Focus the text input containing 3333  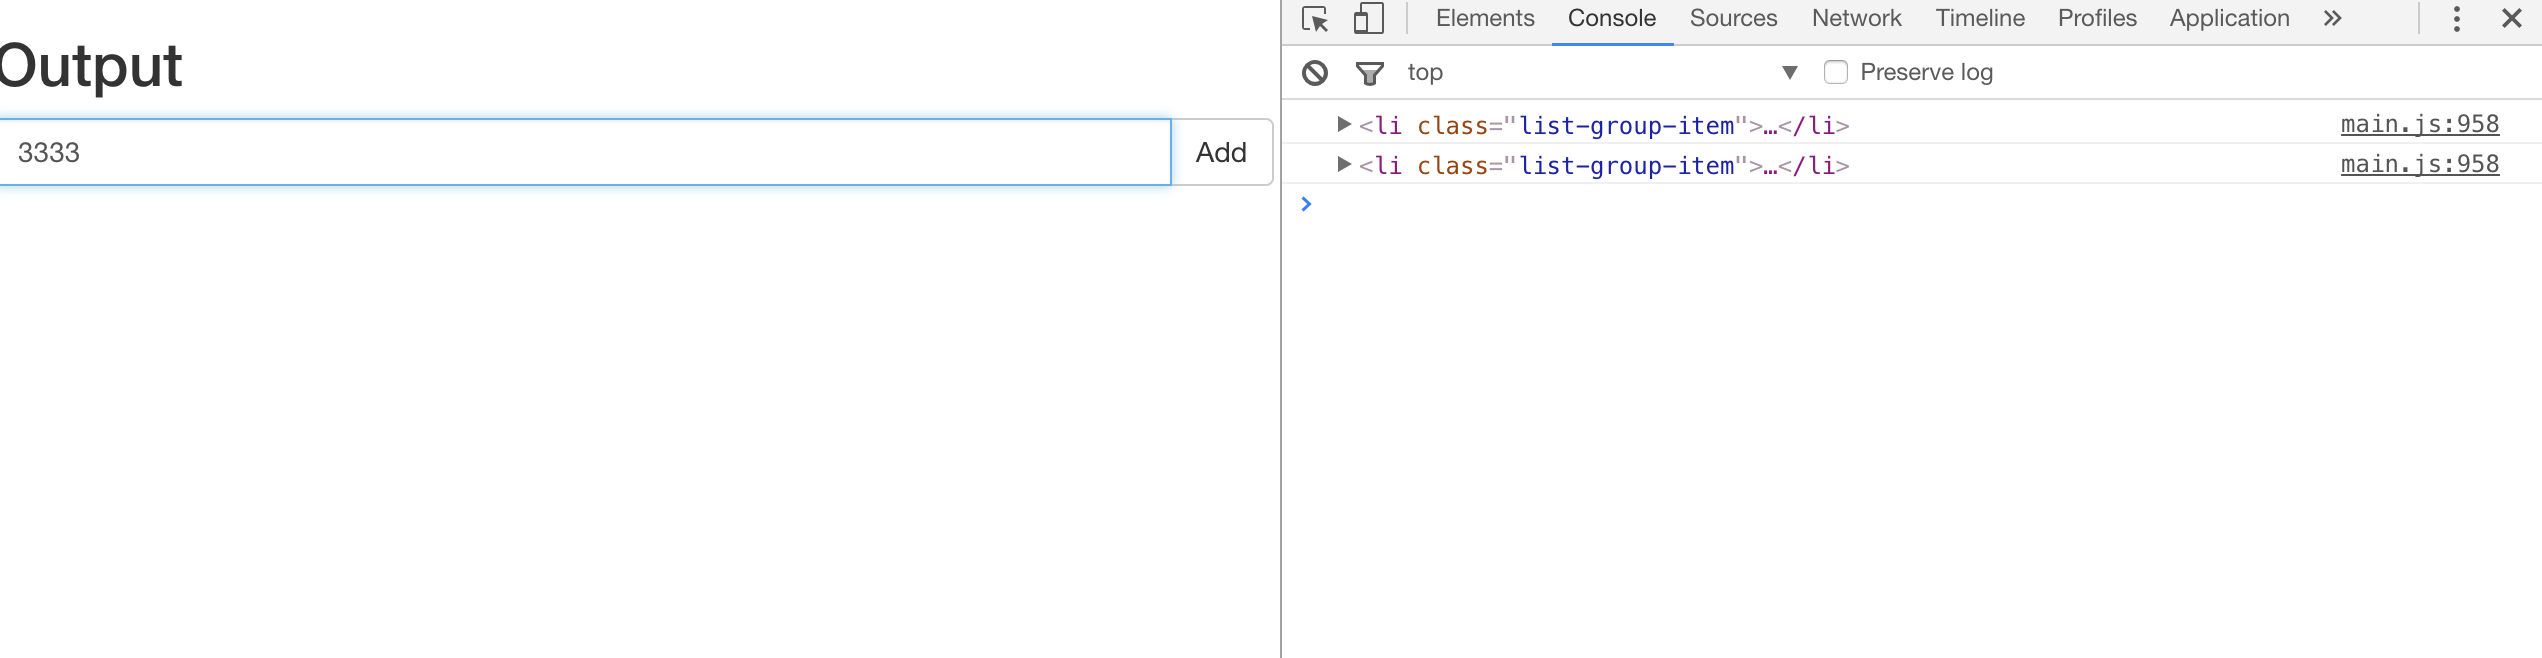point(585,153)
